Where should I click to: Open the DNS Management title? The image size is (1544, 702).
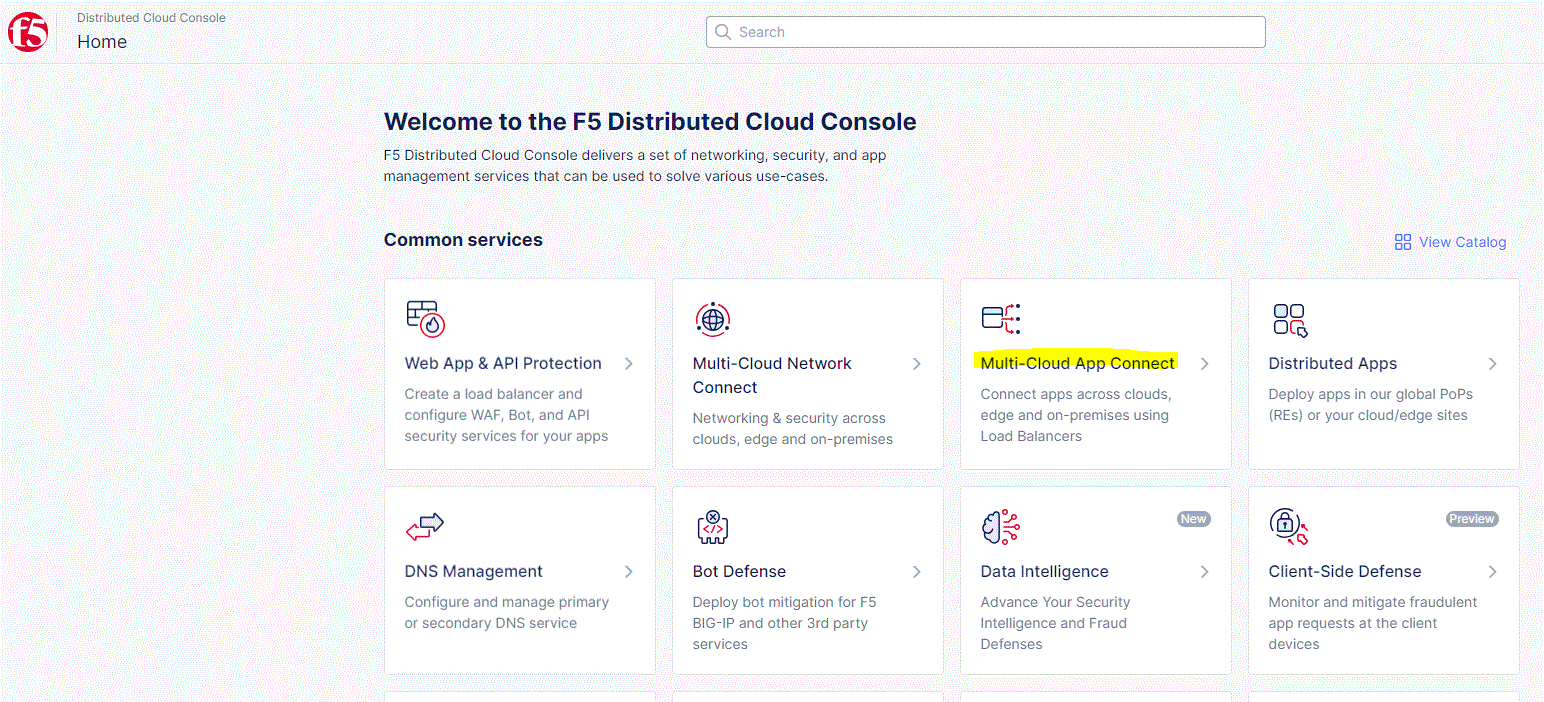pyautogui.click(x=474, y=572)
